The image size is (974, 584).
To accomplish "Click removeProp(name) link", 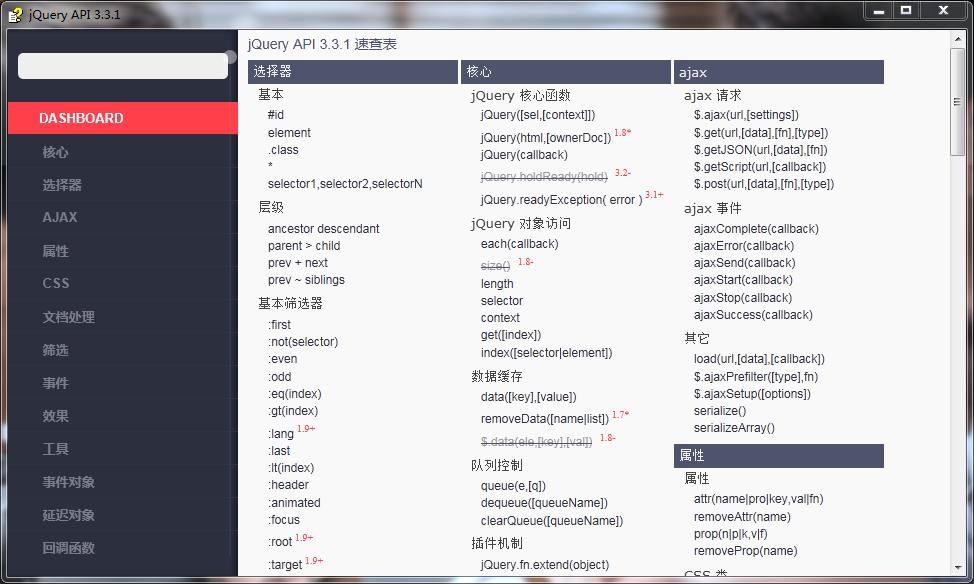I will pyautogui.click(x=745, y=550).
